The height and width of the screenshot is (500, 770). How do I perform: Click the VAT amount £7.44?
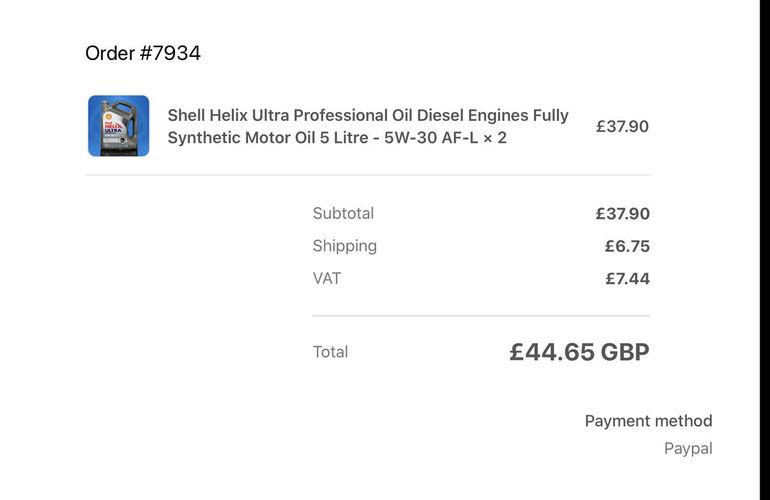point(628,278)
